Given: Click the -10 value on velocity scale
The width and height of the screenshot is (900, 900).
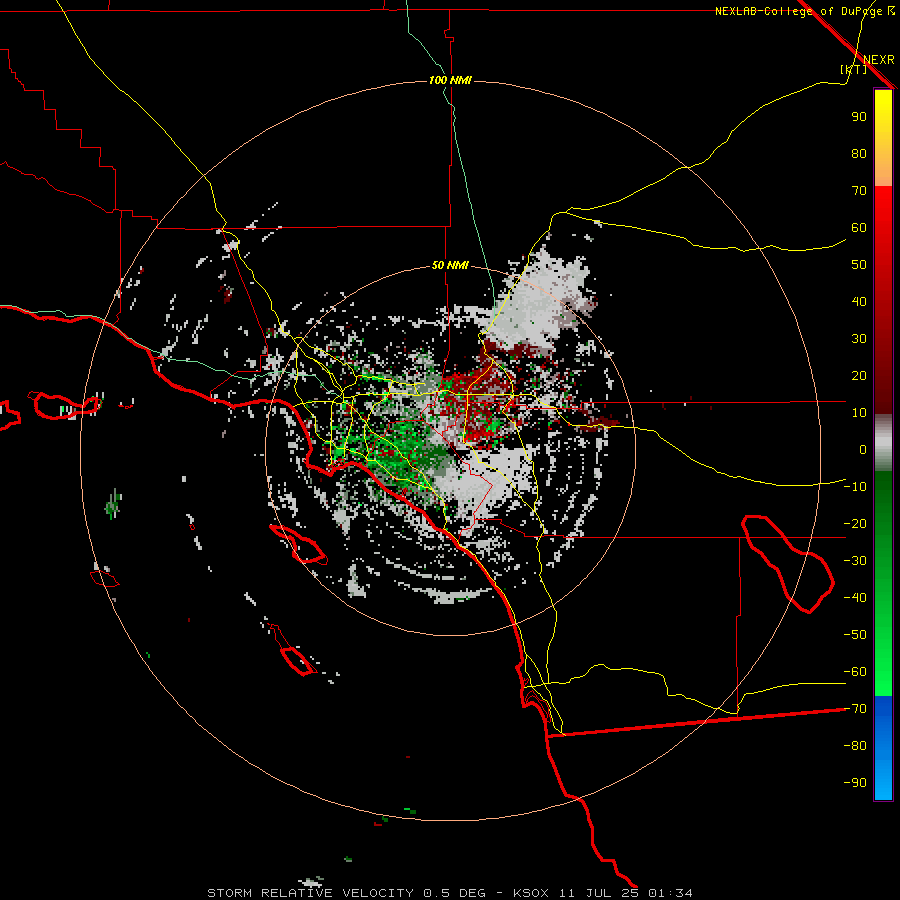Looking at the screenshot, I should pyautogui.click(x=855, y=487).
